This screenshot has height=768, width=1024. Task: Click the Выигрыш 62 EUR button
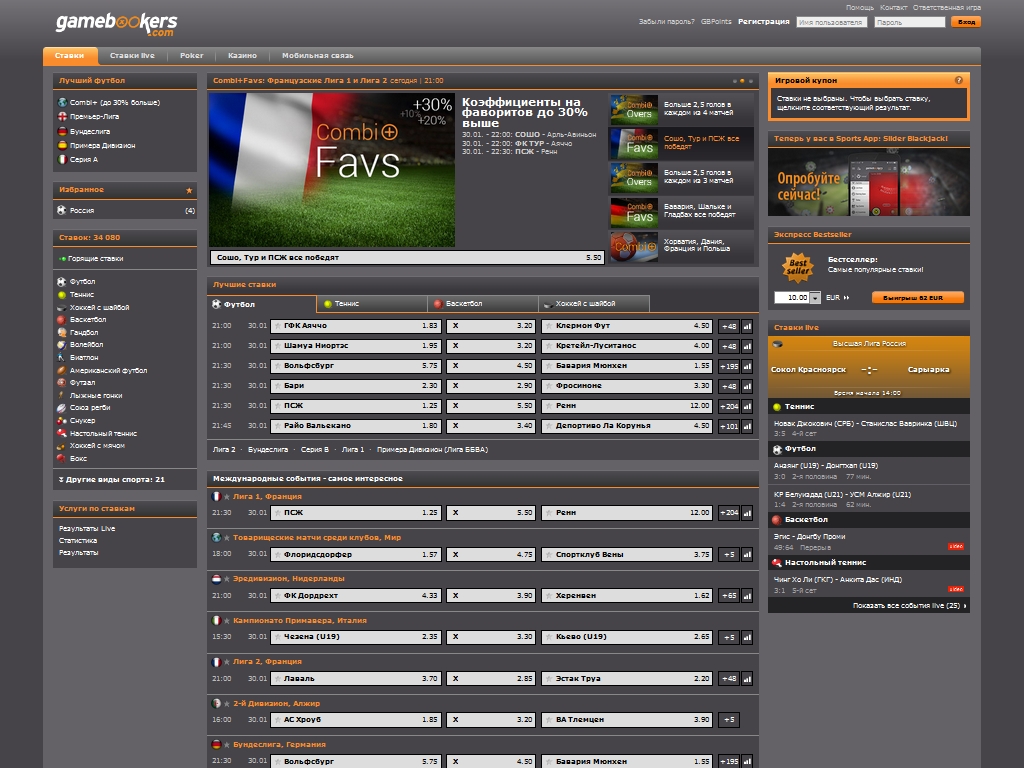(x=917, y=298)
